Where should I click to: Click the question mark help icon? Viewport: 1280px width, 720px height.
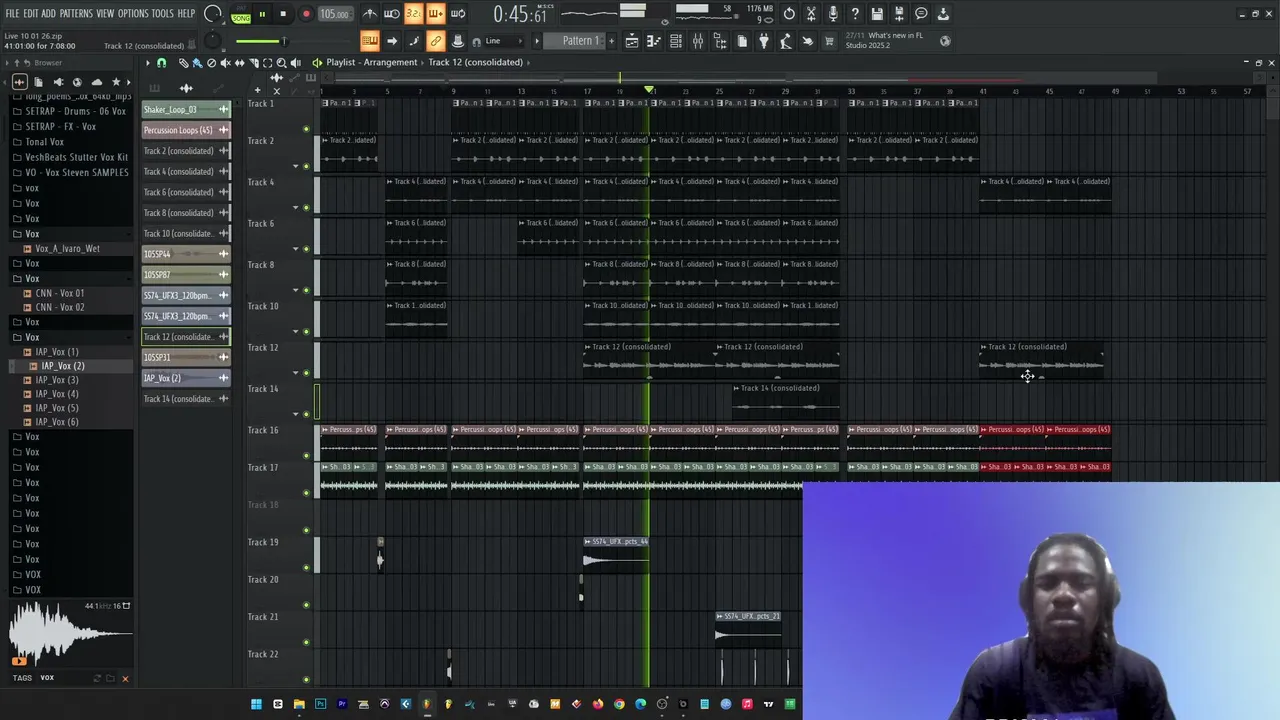pos(855,14)
